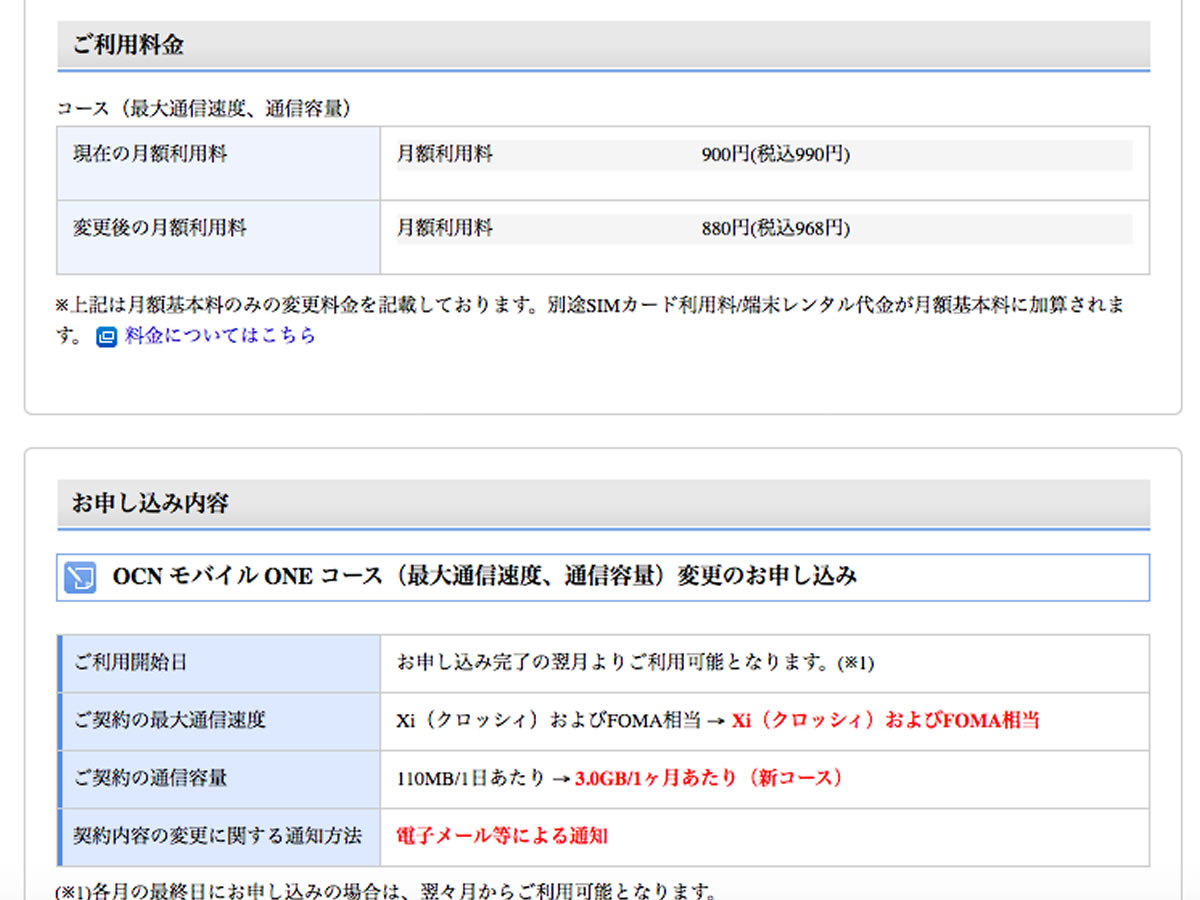This screenshot has width=1200, height=900.
Task: Click the 110MB/1日あたり current capacity text
Action: point(471,779)
